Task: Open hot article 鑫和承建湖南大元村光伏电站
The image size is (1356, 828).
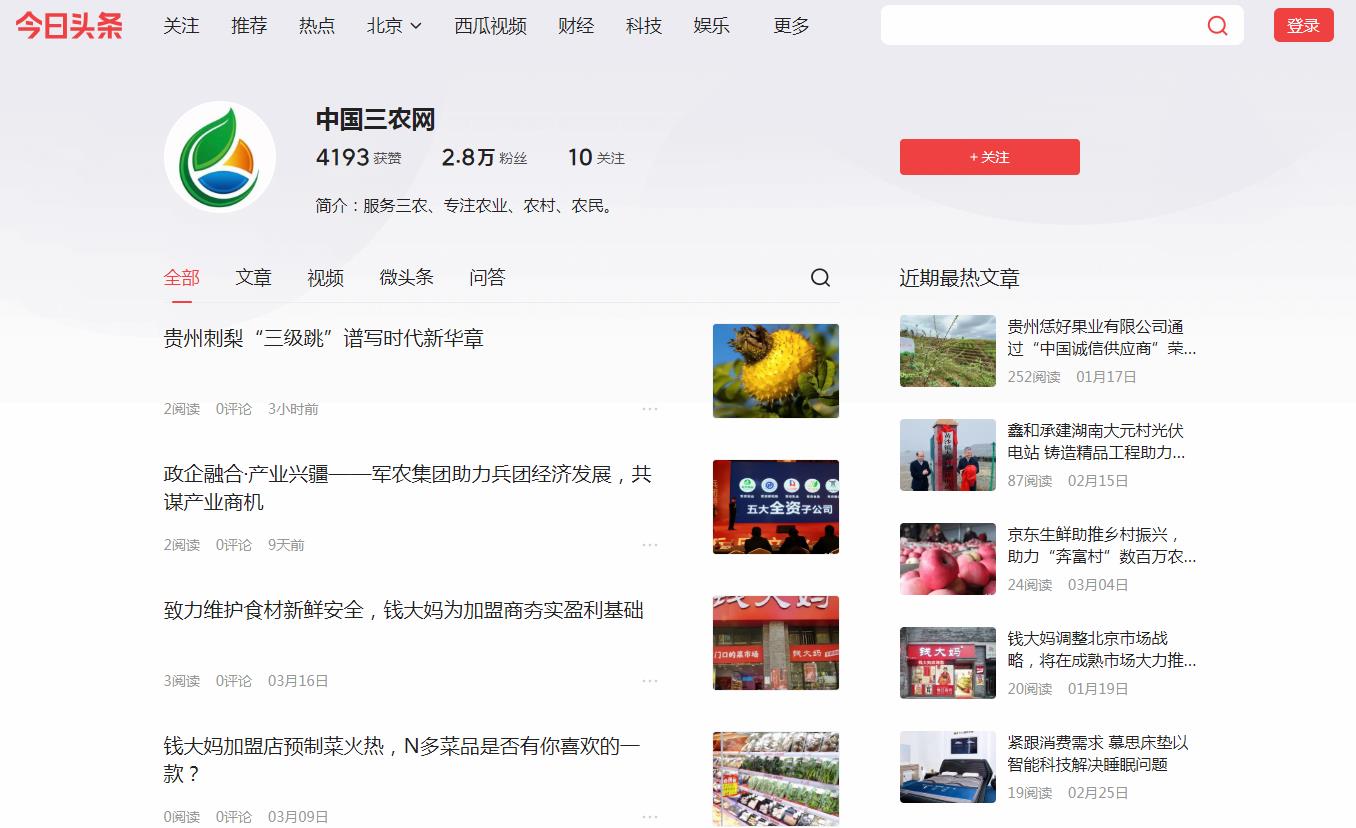Action: click(x=1096, y=442)
